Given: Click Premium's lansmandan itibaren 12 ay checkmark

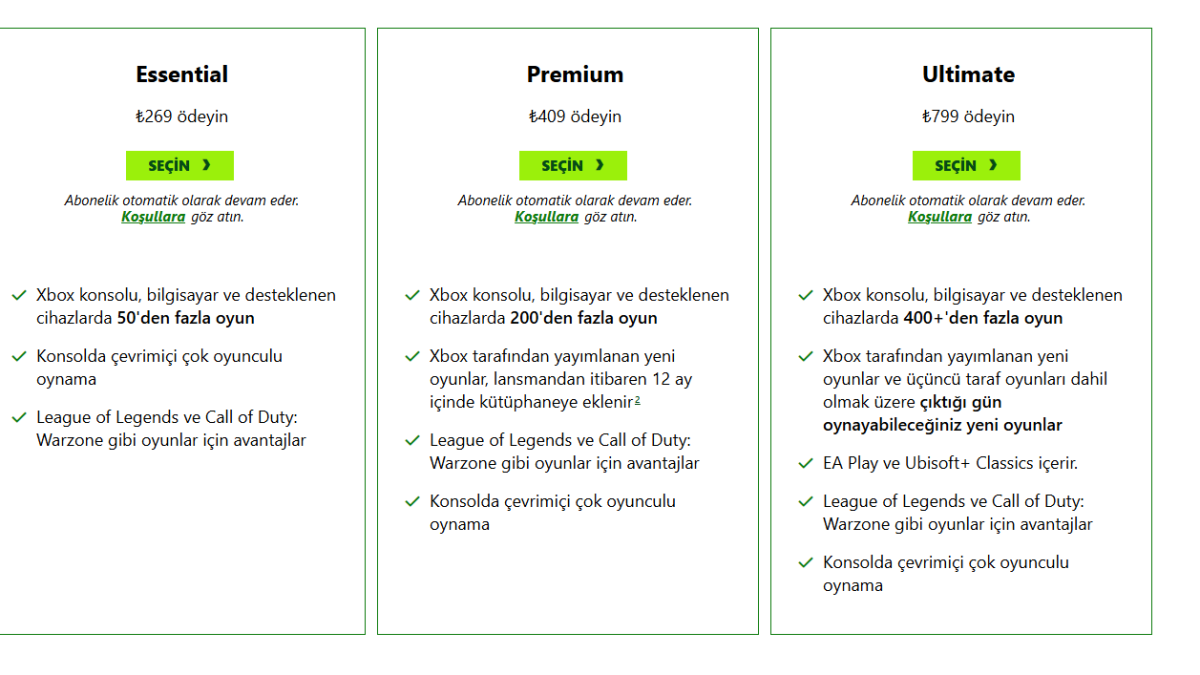Looking at the screenshot, I should tap(412, 357).
